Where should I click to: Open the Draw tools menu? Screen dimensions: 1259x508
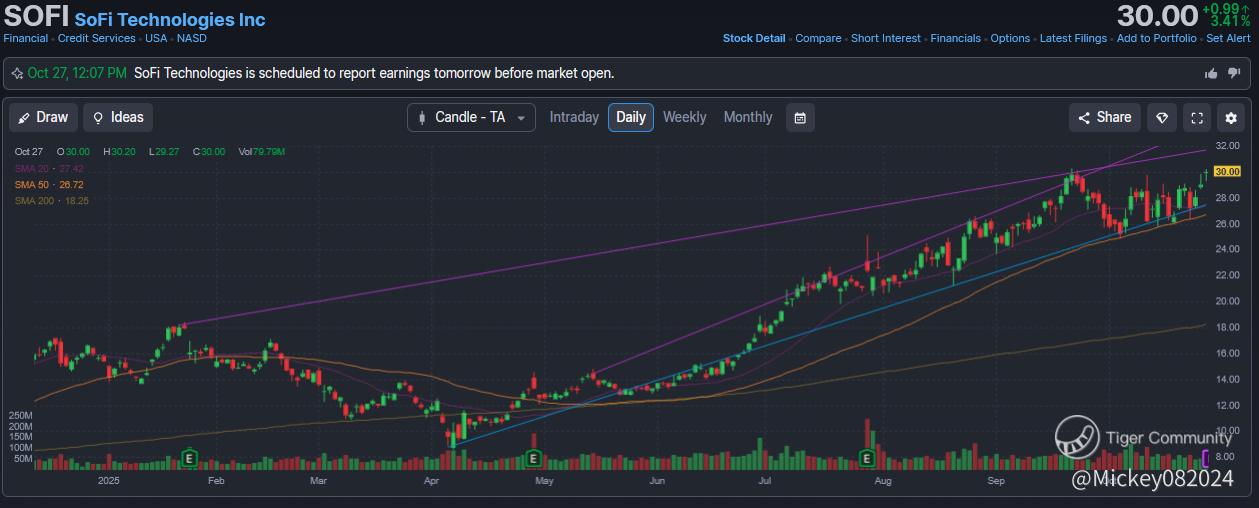[x=43, y=117]
